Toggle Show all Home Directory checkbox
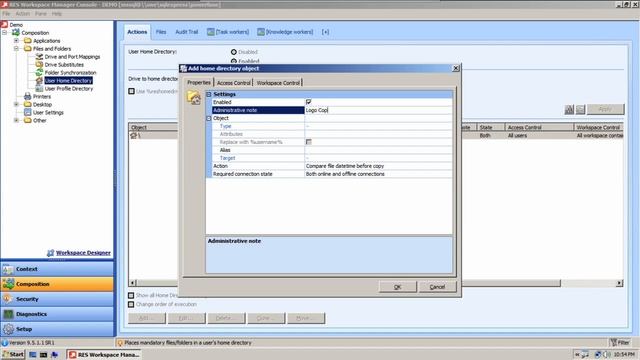This screenshot has height=360, width=640. click(131, 295)
